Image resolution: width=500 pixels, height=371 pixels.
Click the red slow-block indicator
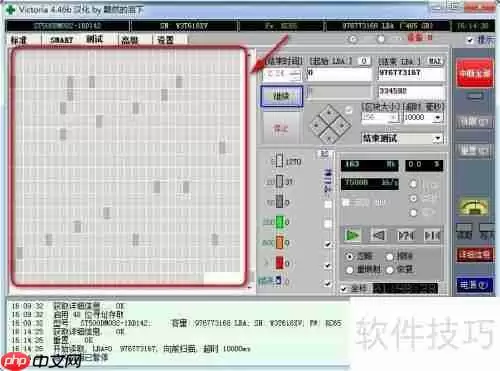pyautogui.click(x=280, y=263)
